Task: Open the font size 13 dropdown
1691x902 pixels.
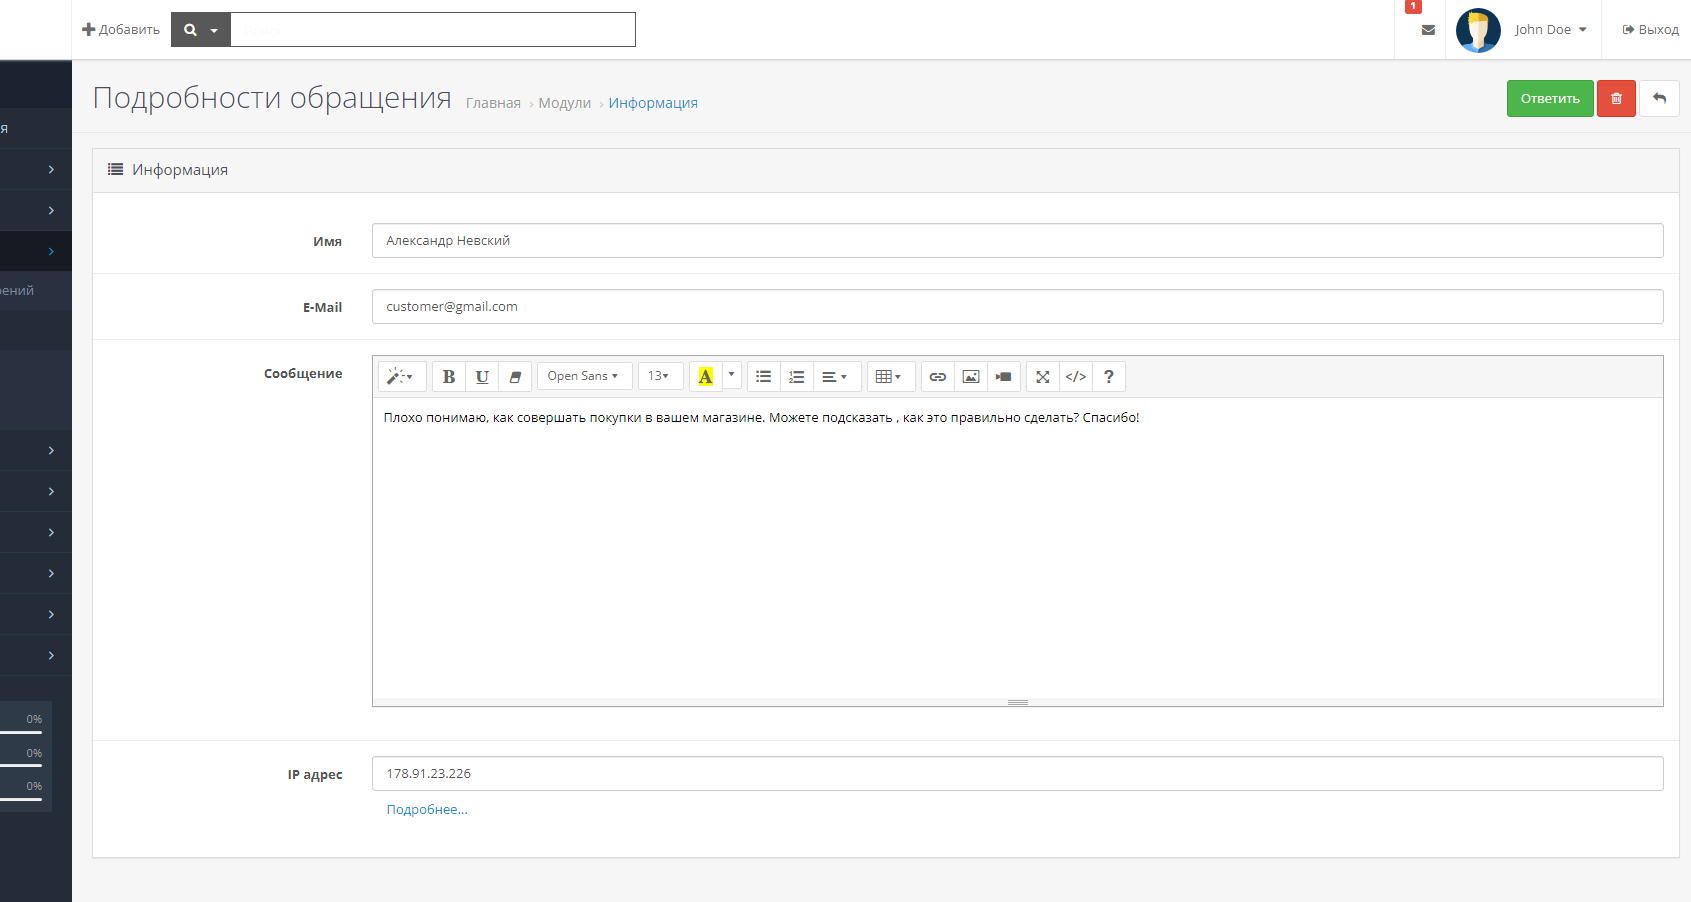Action: 659,377
